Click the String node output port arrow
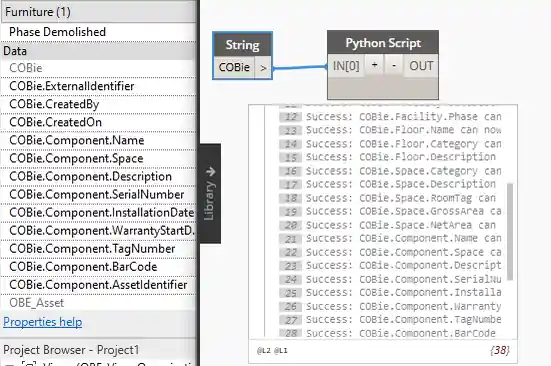The image size is (551, 366). pyautogui.click(x=263, y=67)
